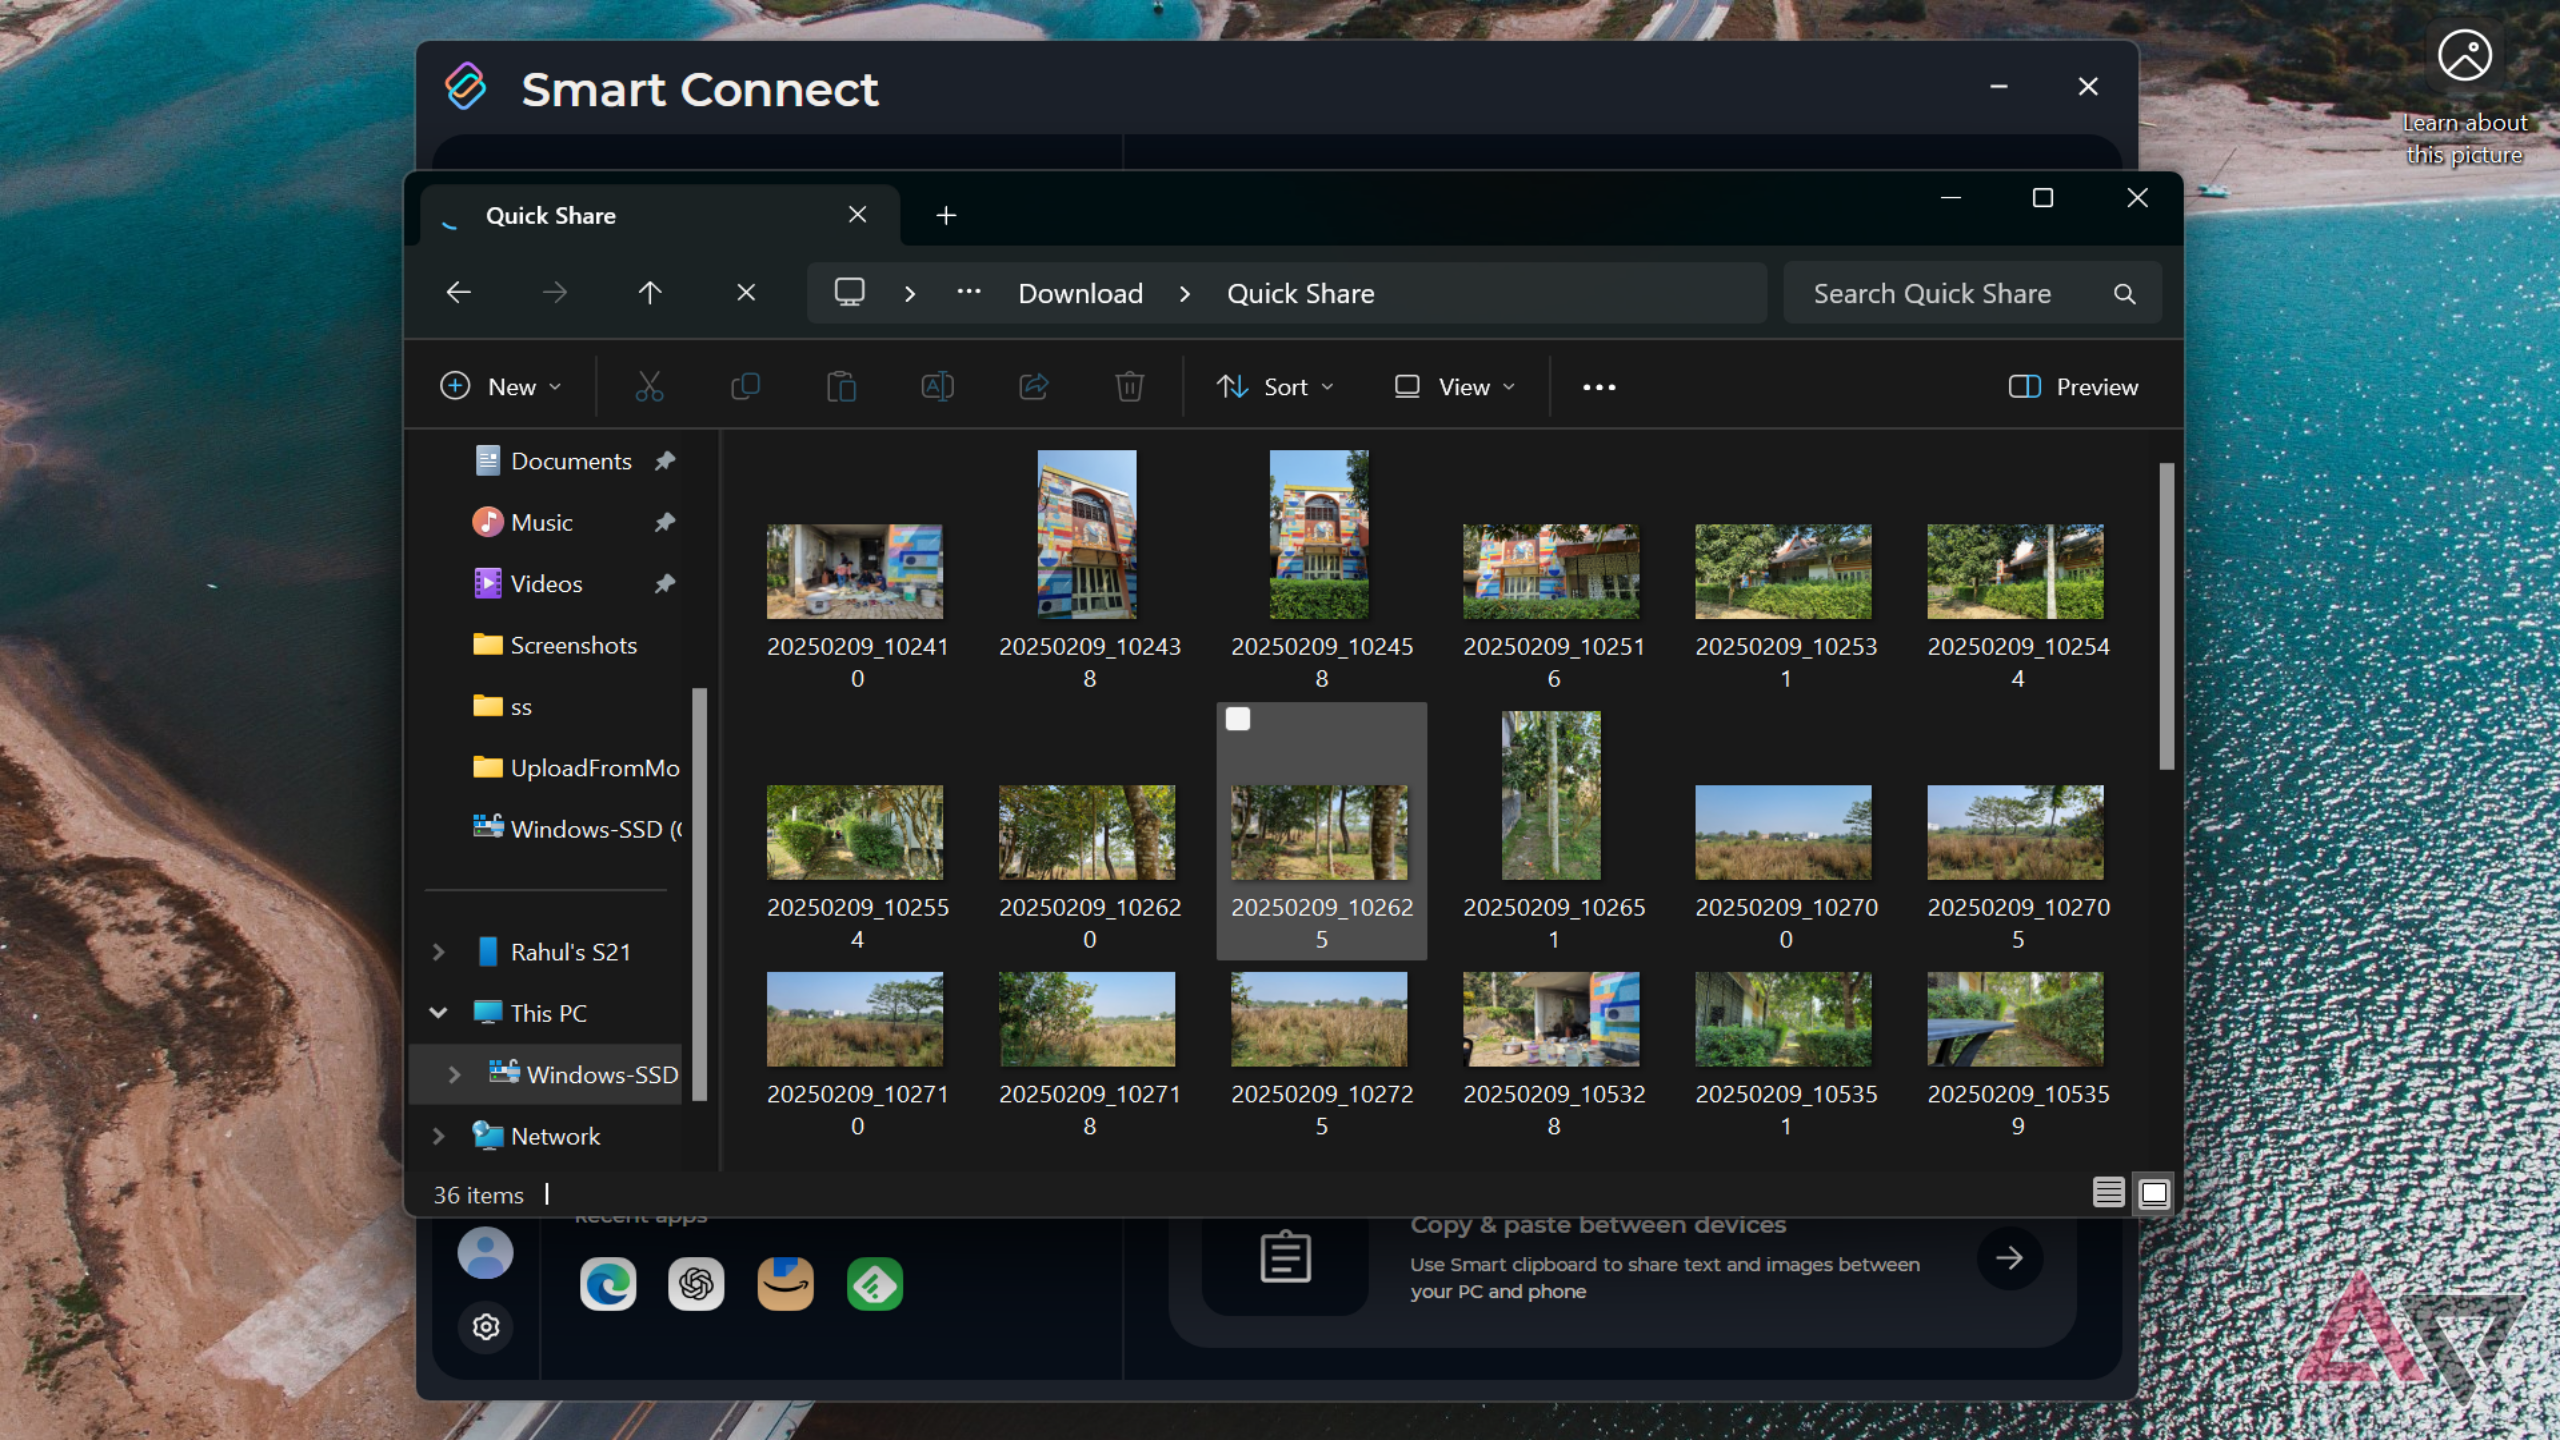
Task: Click the Share icon in toolbar
Action: click(x=1033, y=387)
